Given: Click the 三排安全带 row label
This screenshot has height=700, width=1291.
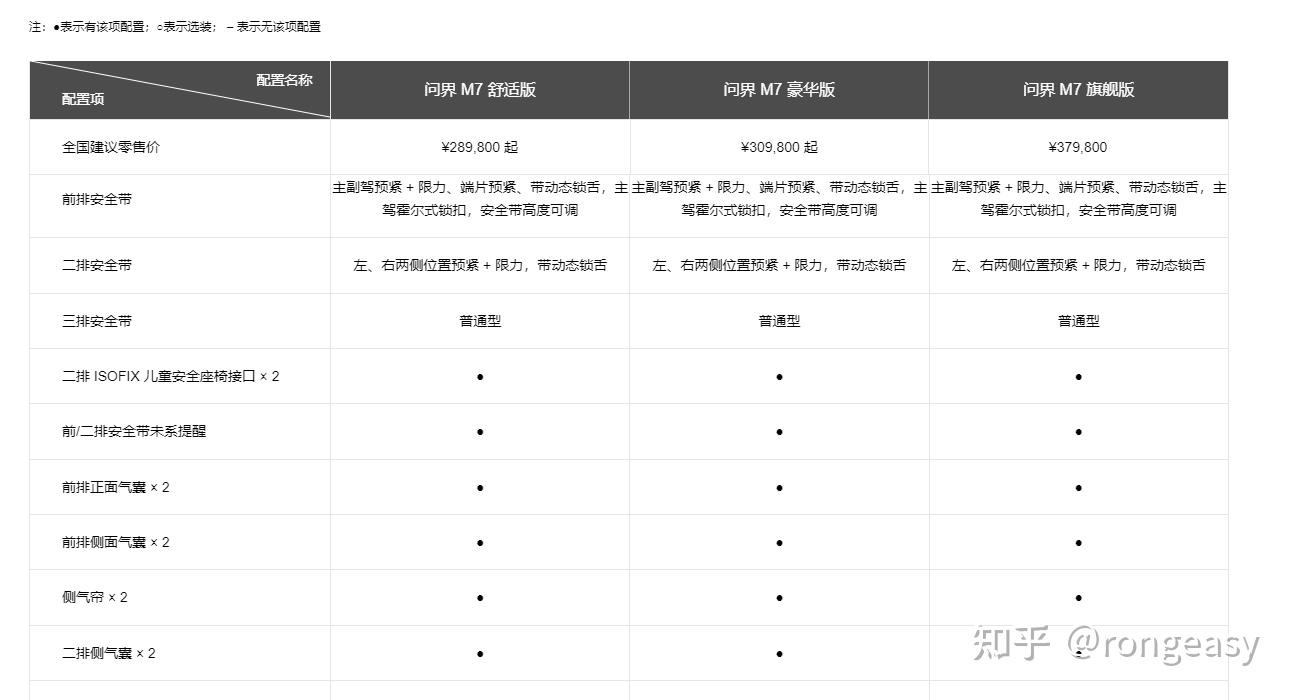Looking at the screenshot, I should (x=97, y=321).
